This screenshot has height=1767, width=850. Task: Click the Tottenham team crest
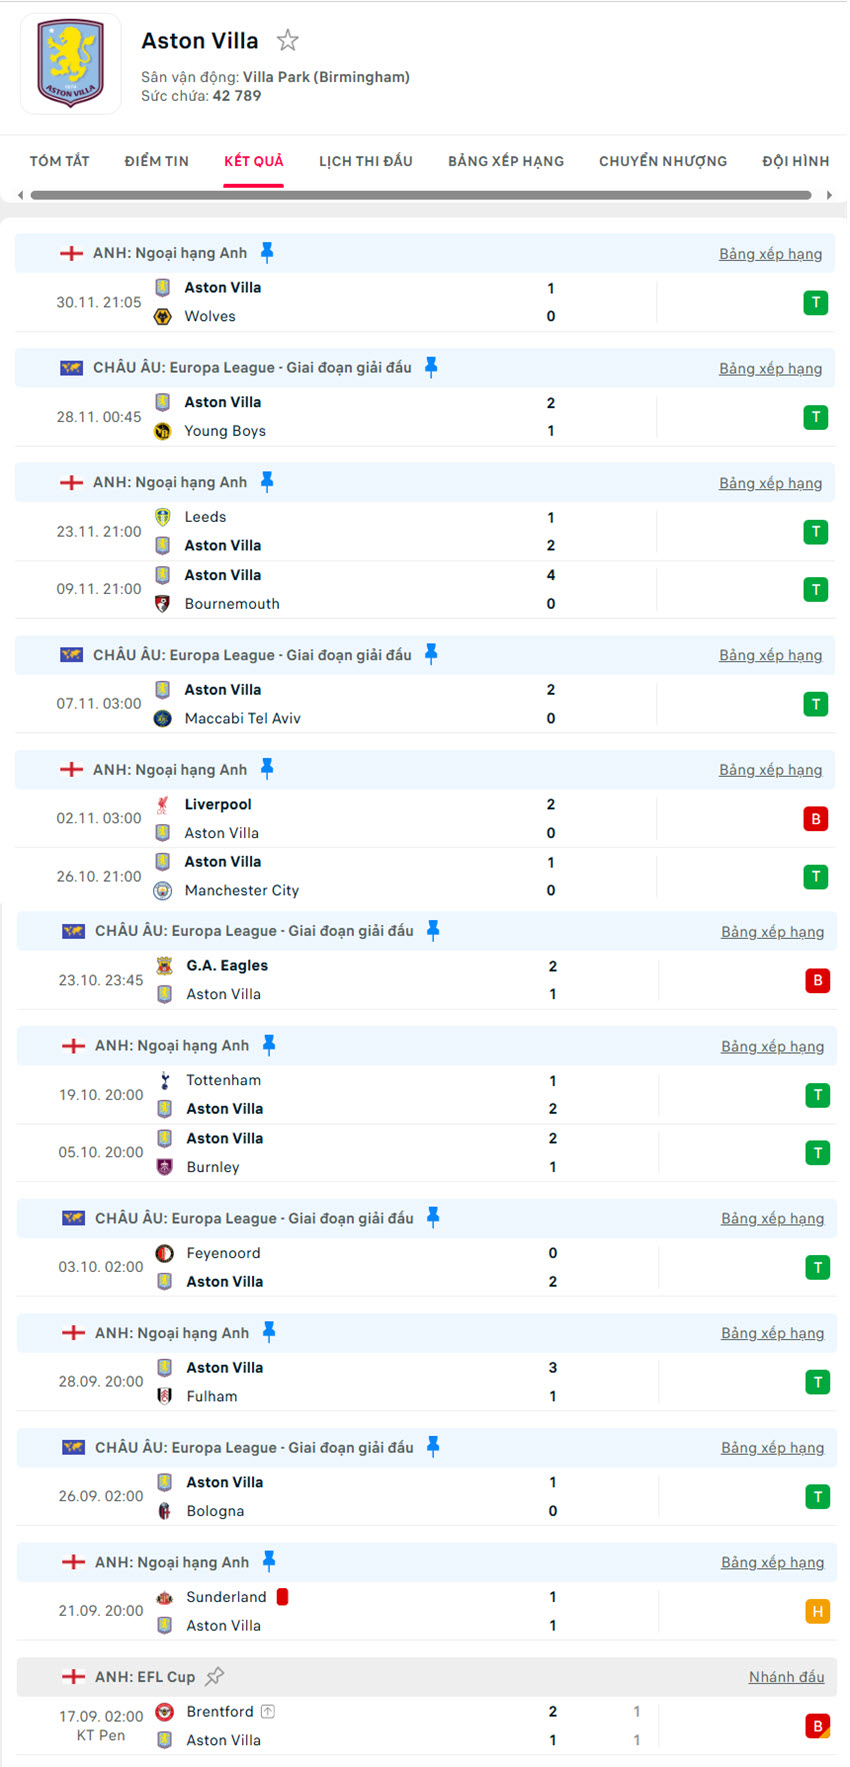tap(165, 1080)
